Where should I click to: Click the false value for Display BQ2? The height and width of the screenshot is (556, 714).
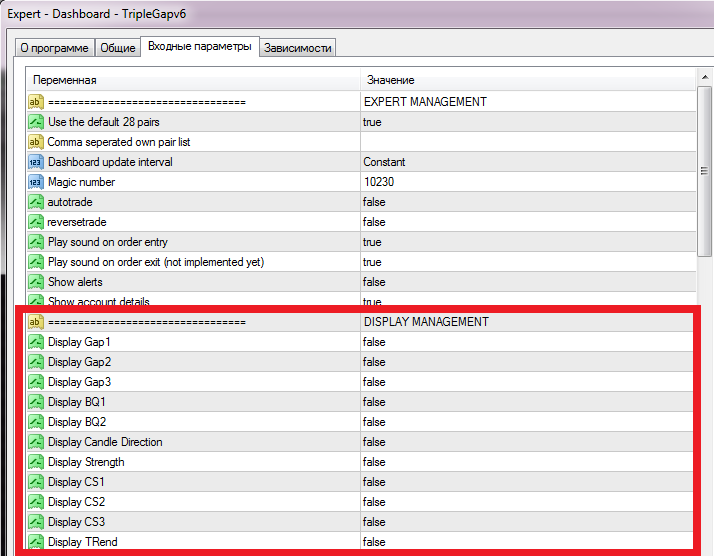pyautogui.click(x=526, y=422)
